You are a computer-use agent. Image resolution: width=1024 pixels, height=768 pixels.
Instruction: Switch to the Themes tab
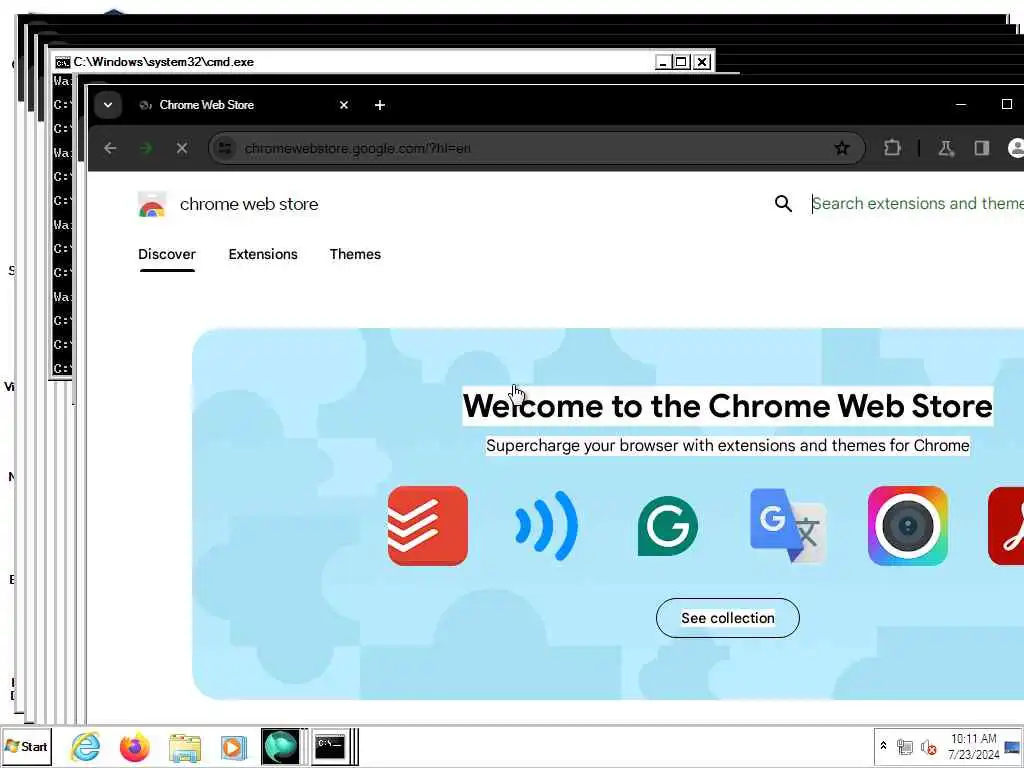pyautogui.click(x=355, y=255)
